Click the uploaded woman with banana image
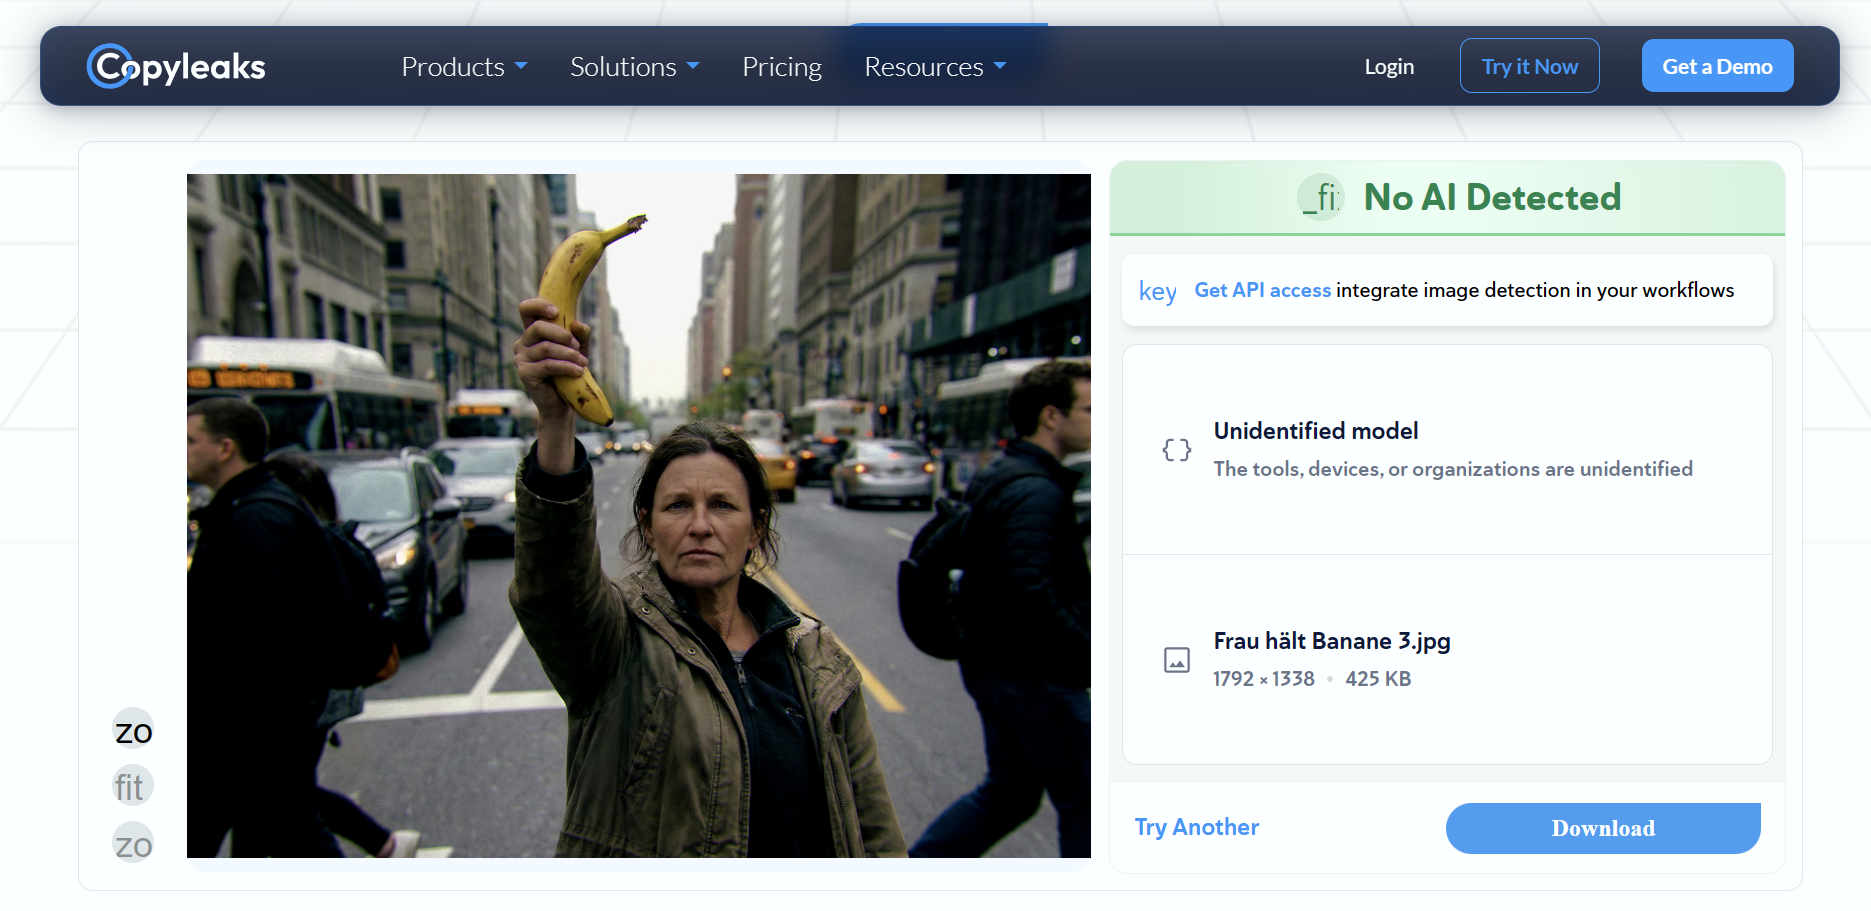The width and height of the screenshot is (1871, 911). pyautogui.click(x=638, y=515)
